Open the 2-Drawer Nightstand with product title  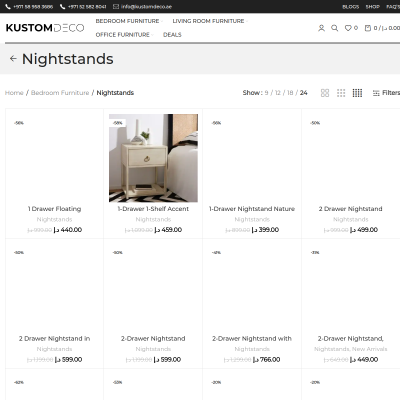[252, 339]
